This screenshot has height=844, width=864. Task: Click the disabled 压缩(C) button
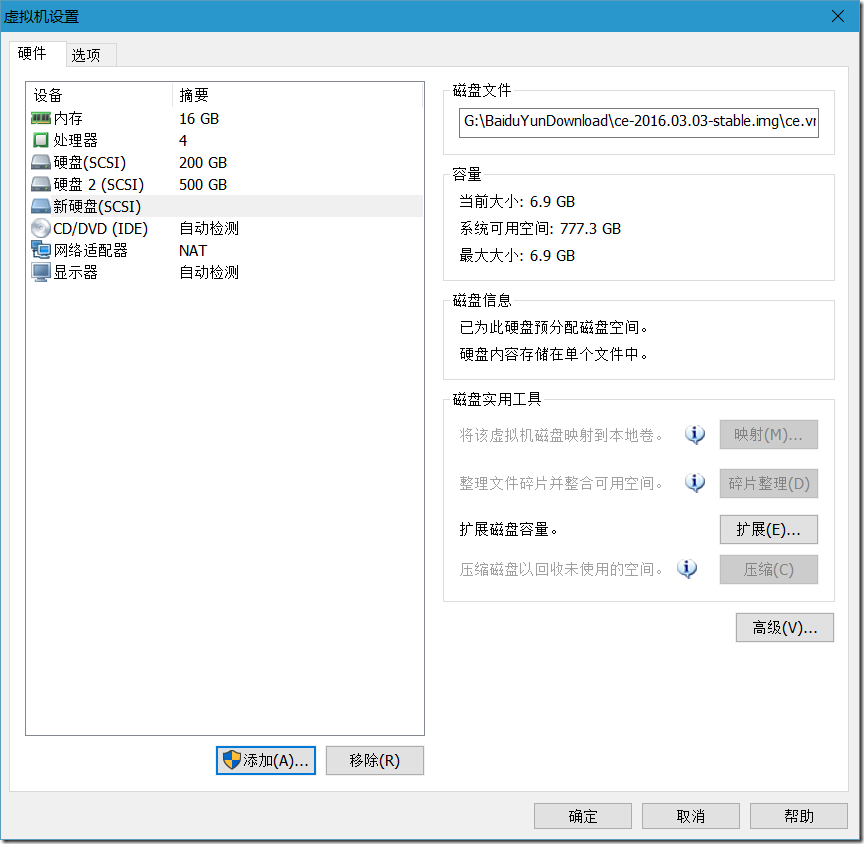(x=768, y=569)
